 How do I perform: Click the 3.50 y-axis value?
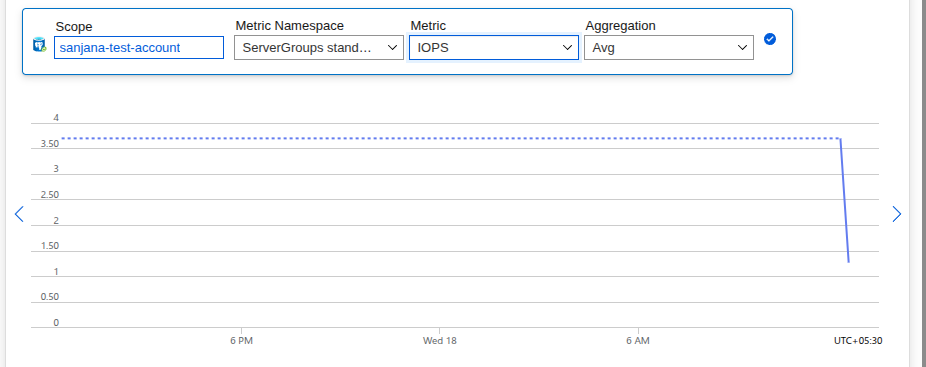pos(50,144)
